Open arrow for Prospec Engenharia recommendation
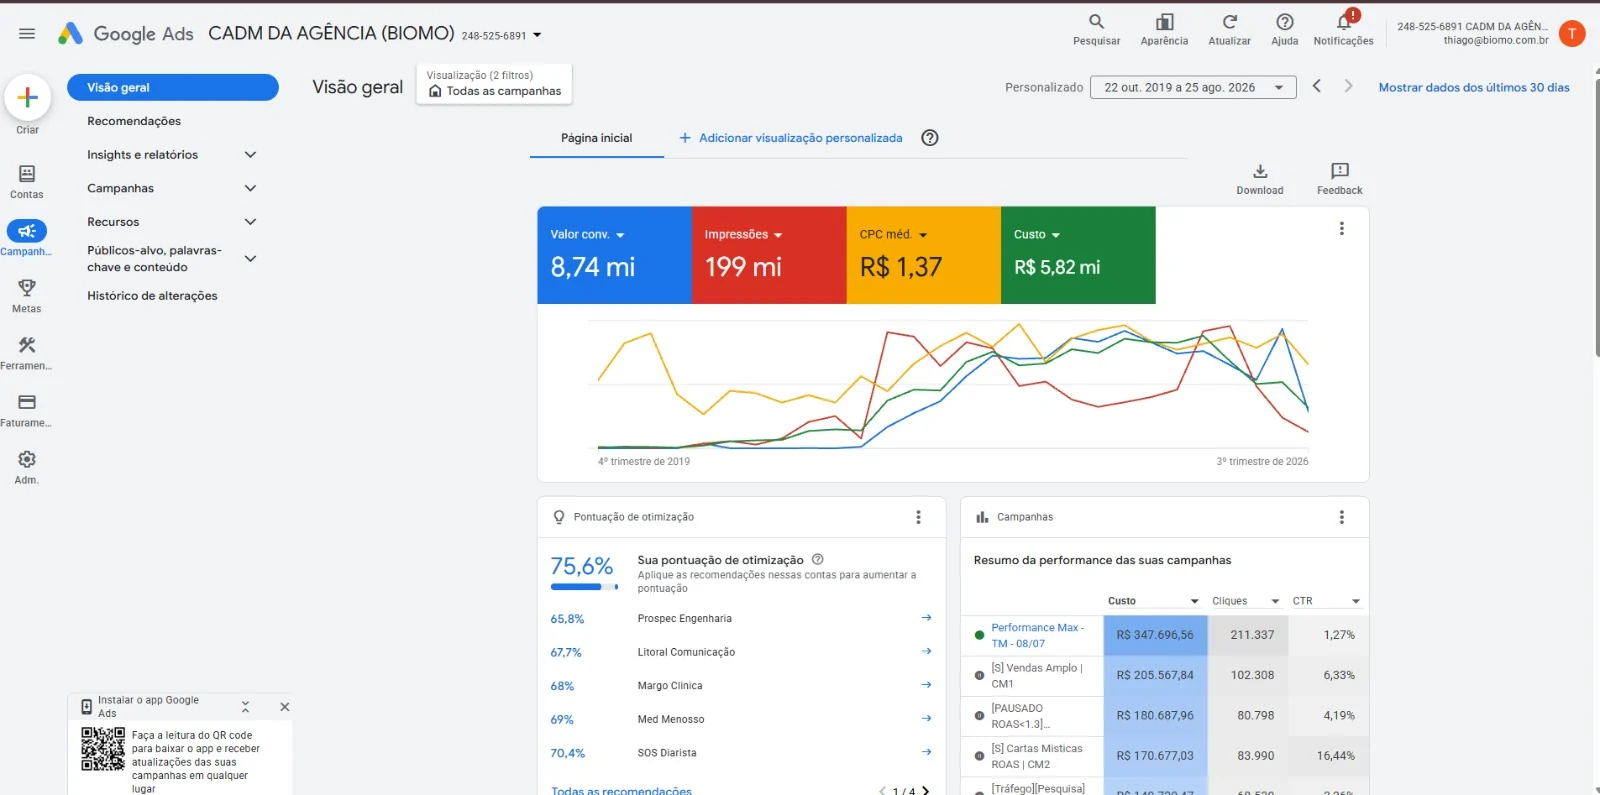Image resolution: width=1600 pixels, height=795 pixels. click(x=926, y=618)
